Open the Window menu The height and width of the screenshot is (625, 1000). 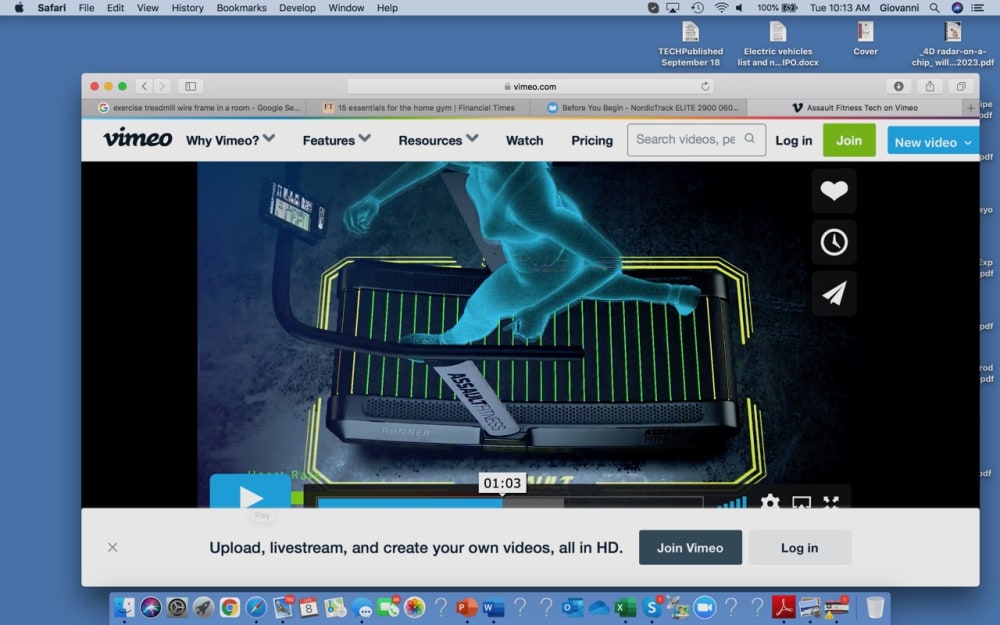(346, 8)
